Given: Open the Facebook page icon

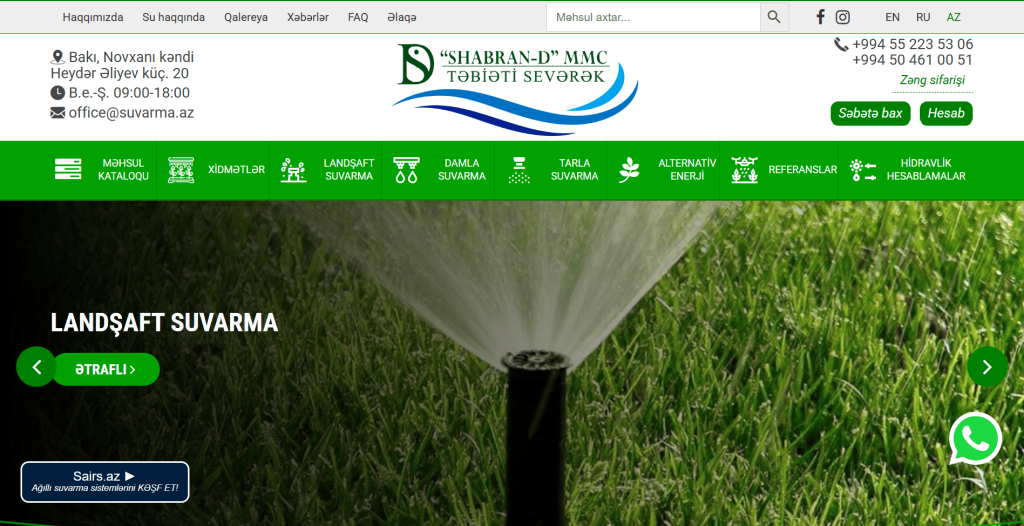Looking at the screenshot, I should (x=821, y=17).
